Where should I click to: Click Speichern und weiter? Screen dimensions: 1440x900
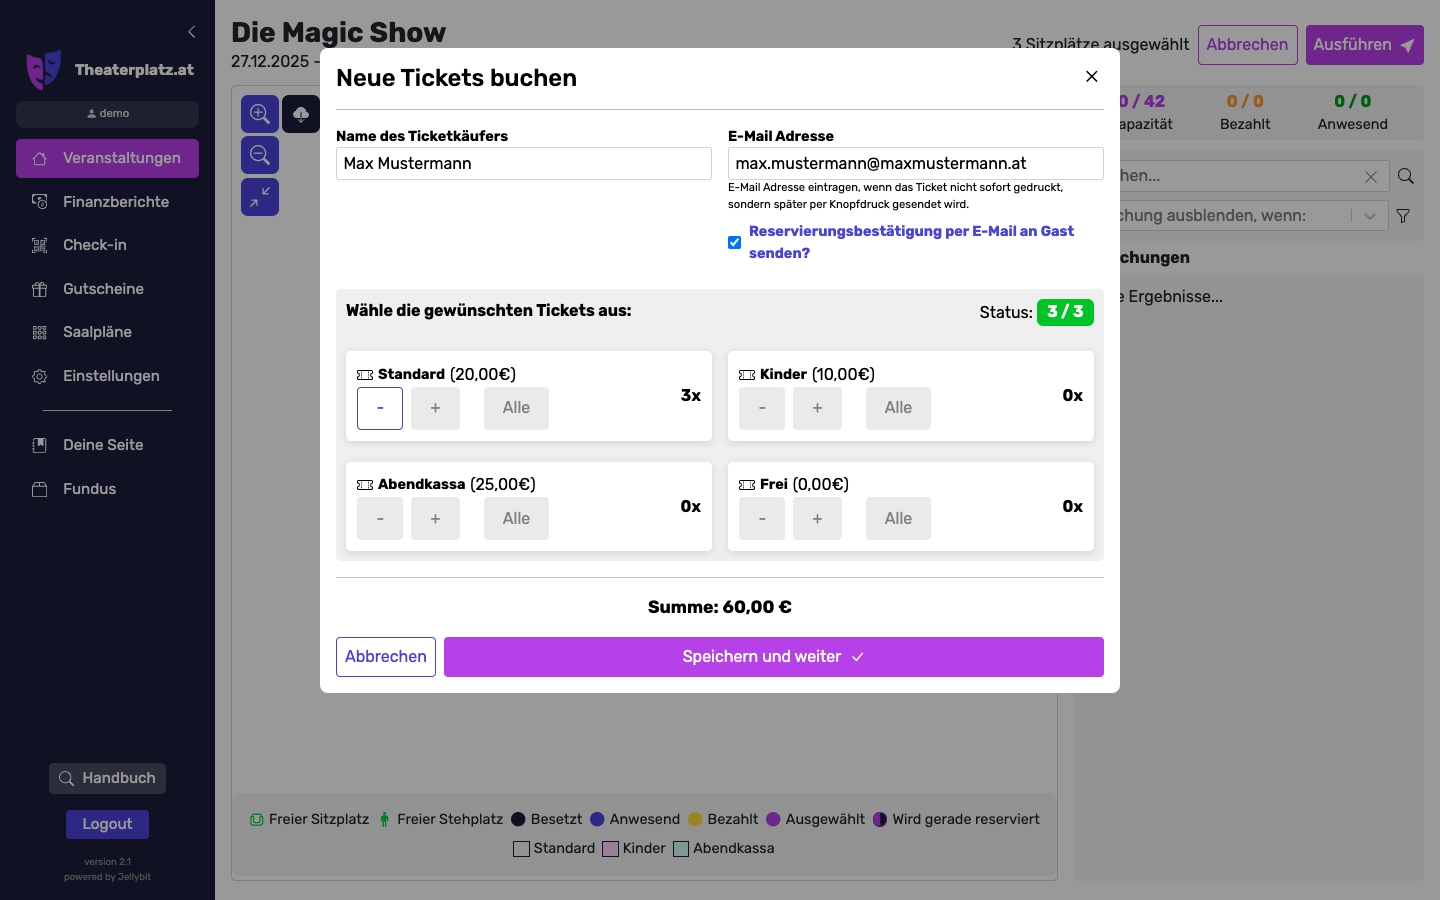tap(774, 657)
